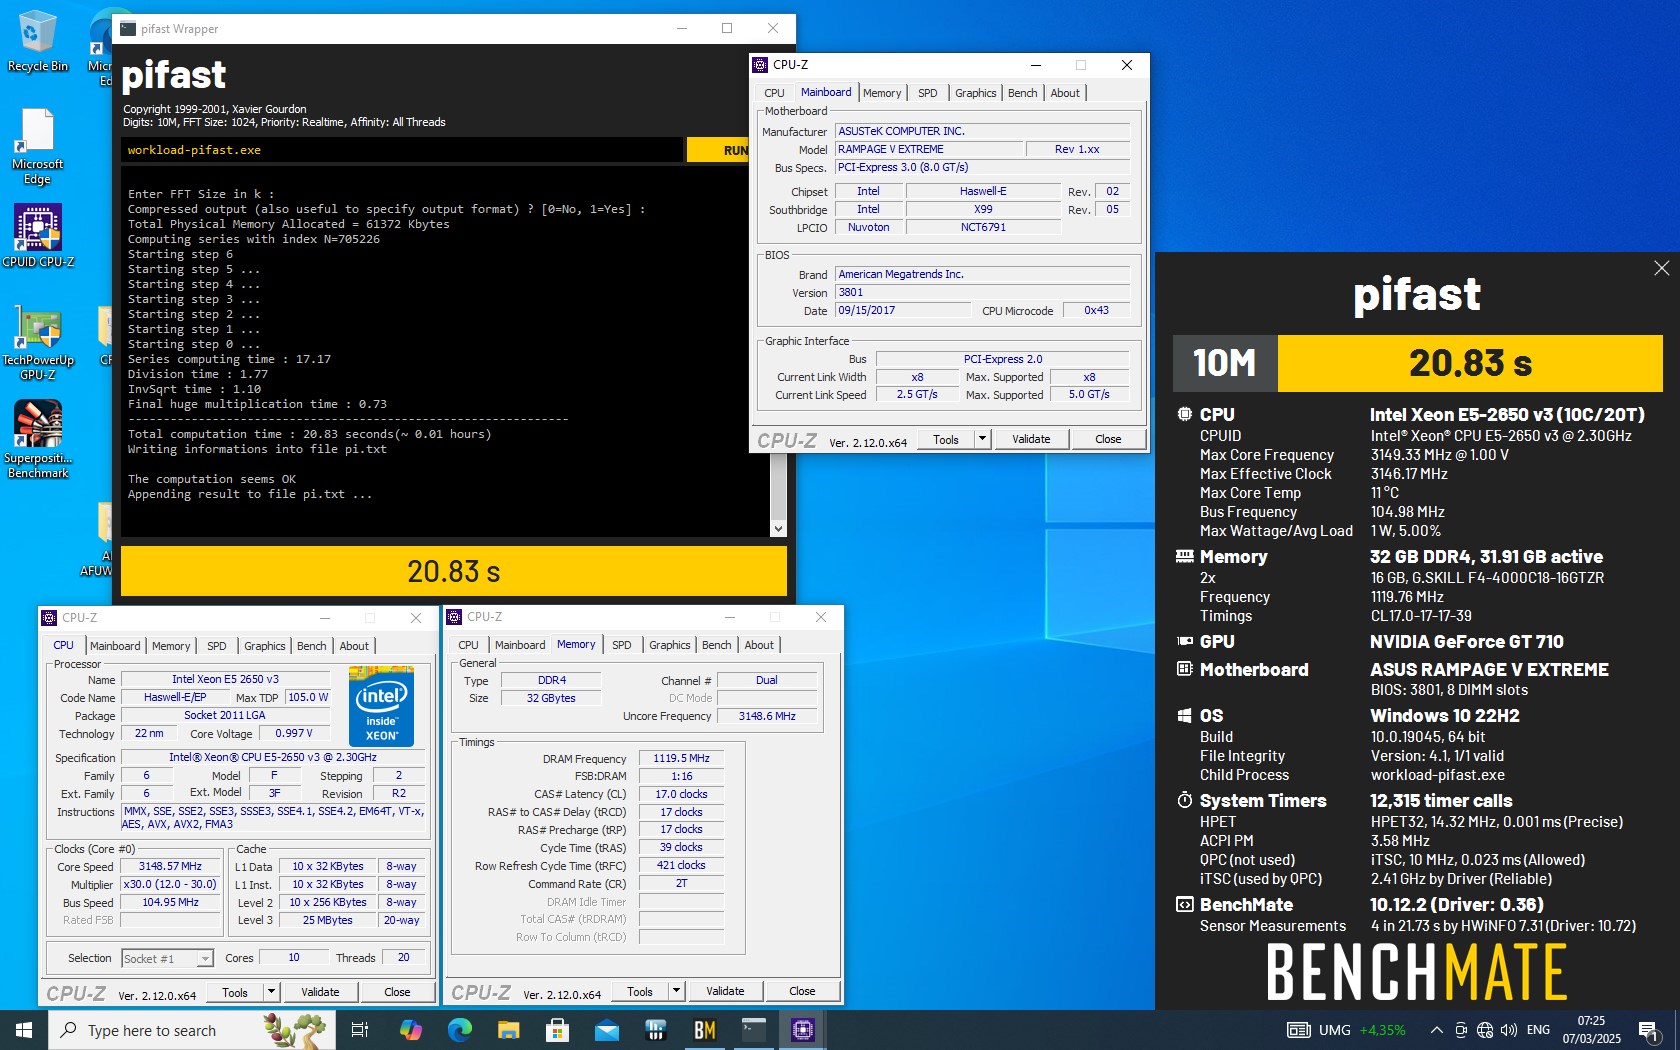Select the SPD tab in the Memory CPU-Z window

point(621,645)
